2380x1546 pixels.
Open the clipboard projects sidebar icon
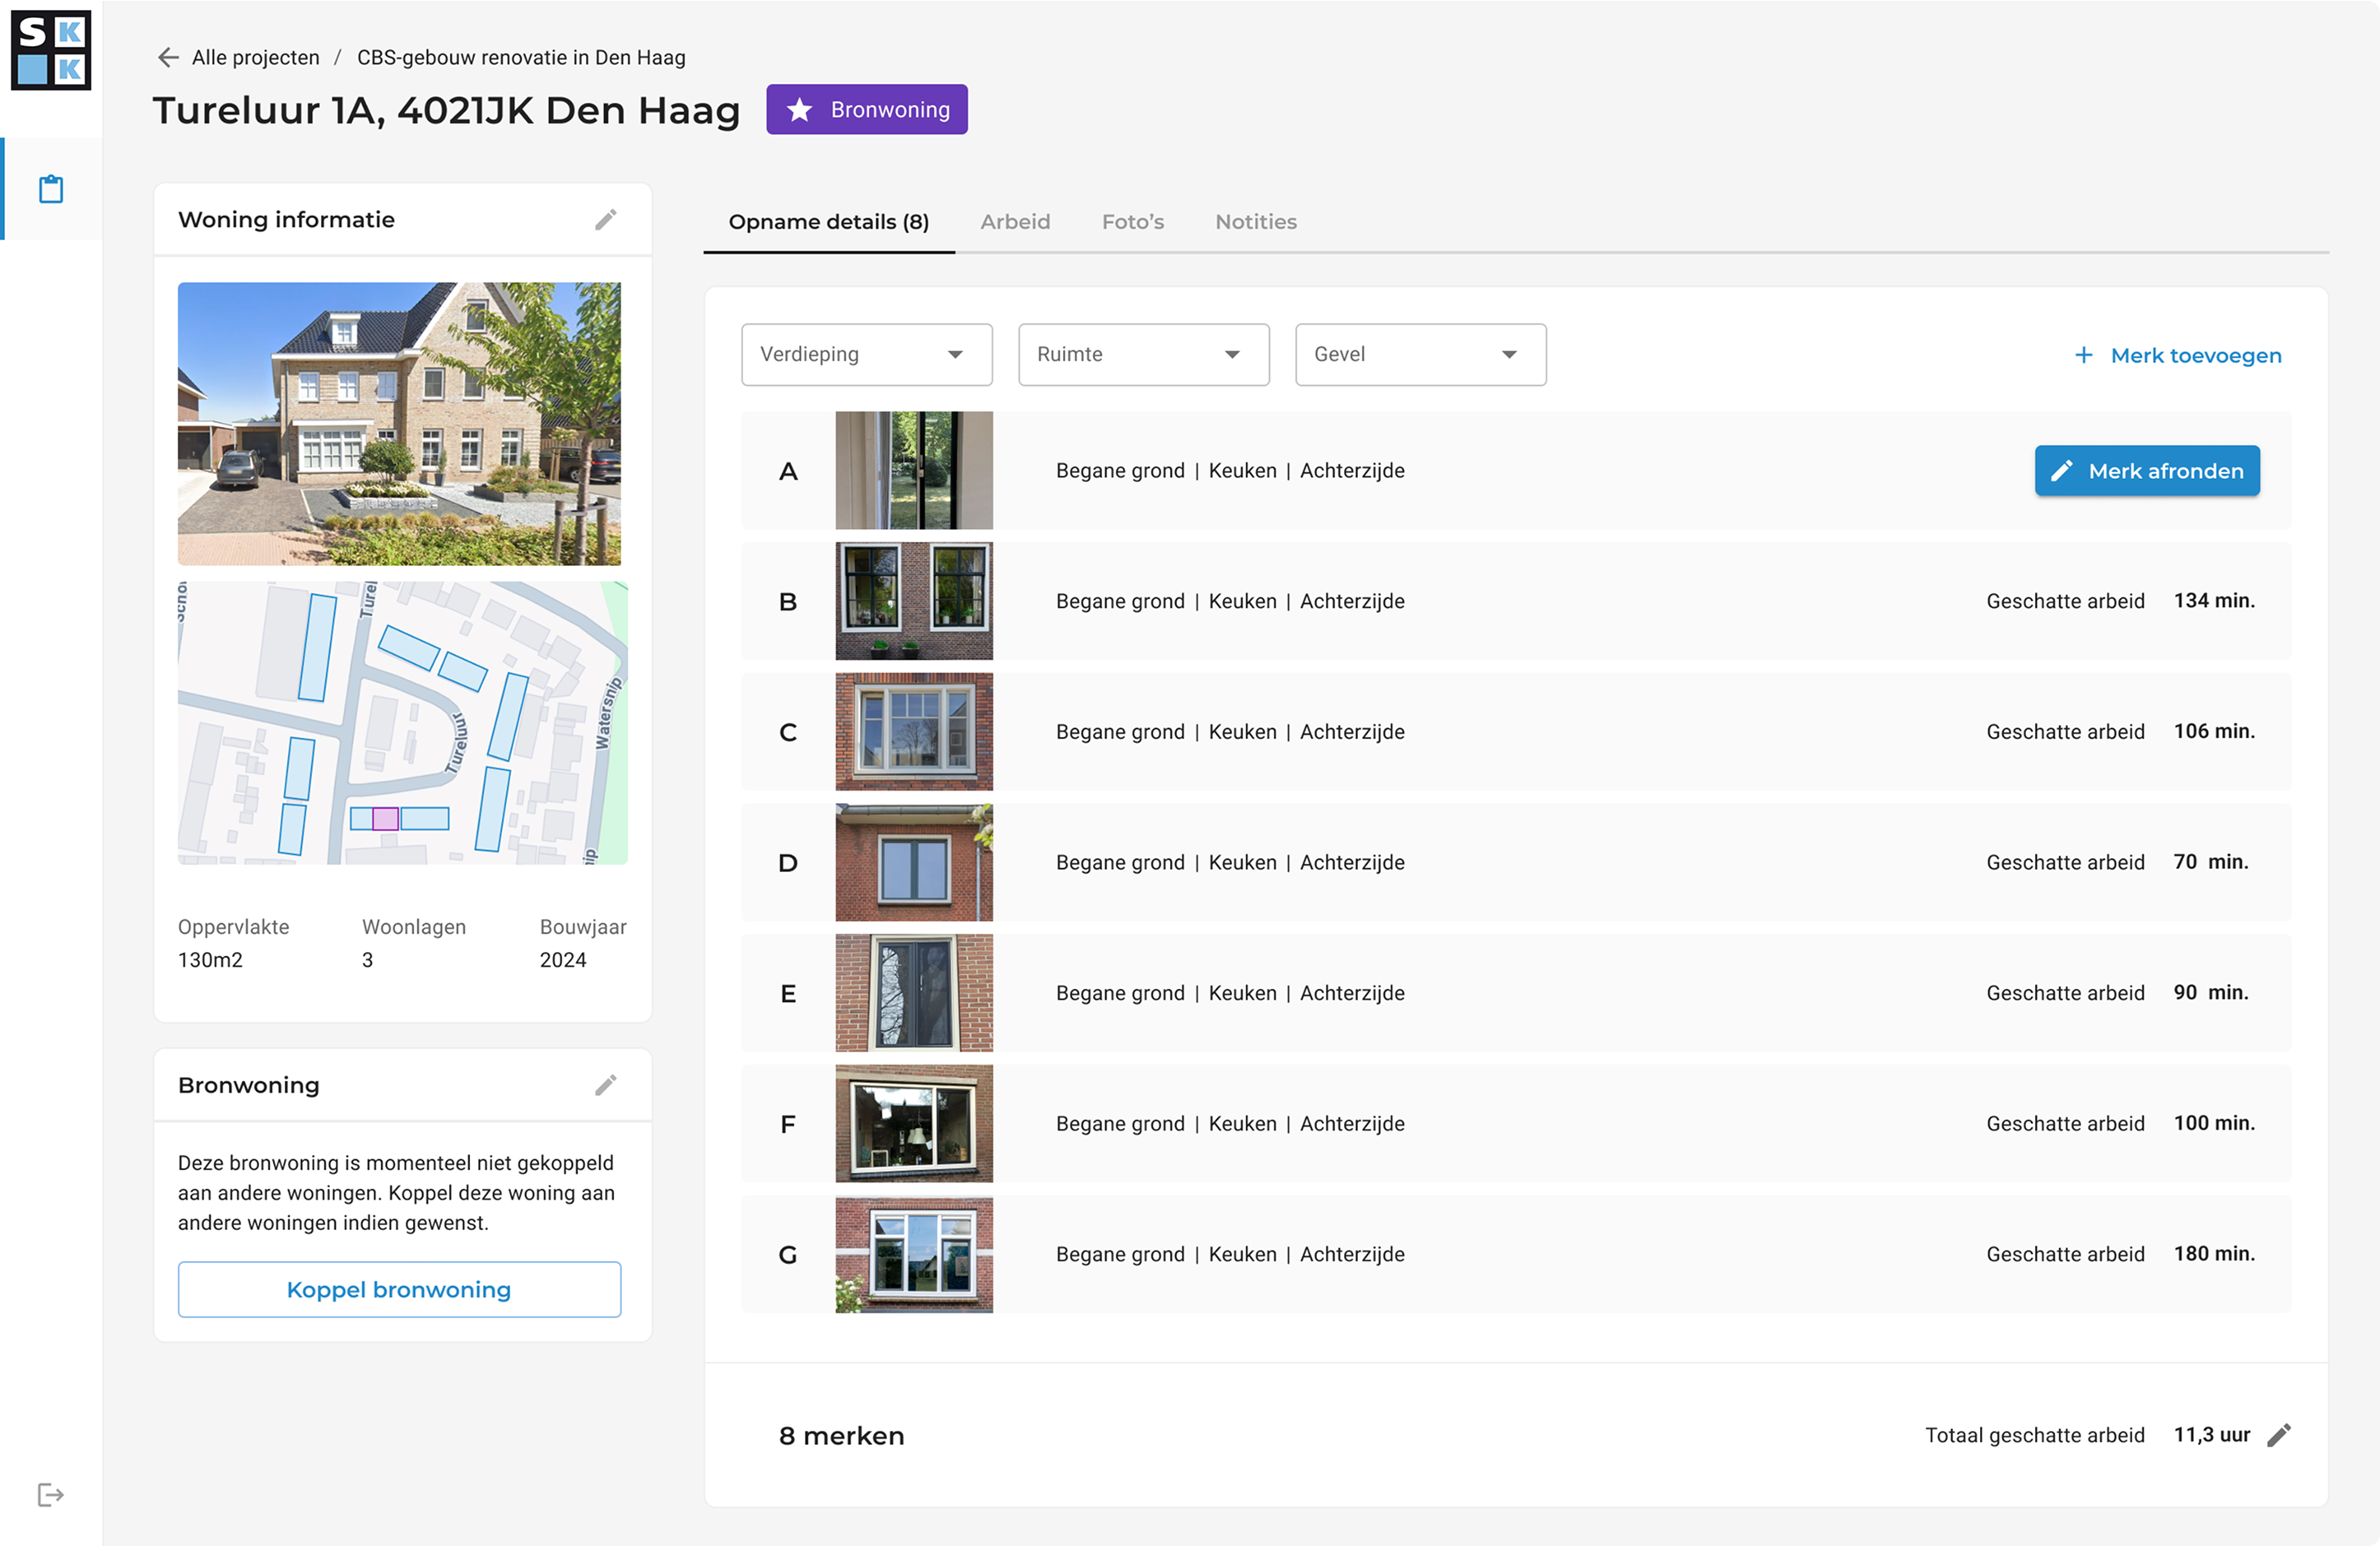[x=51, y=189]
